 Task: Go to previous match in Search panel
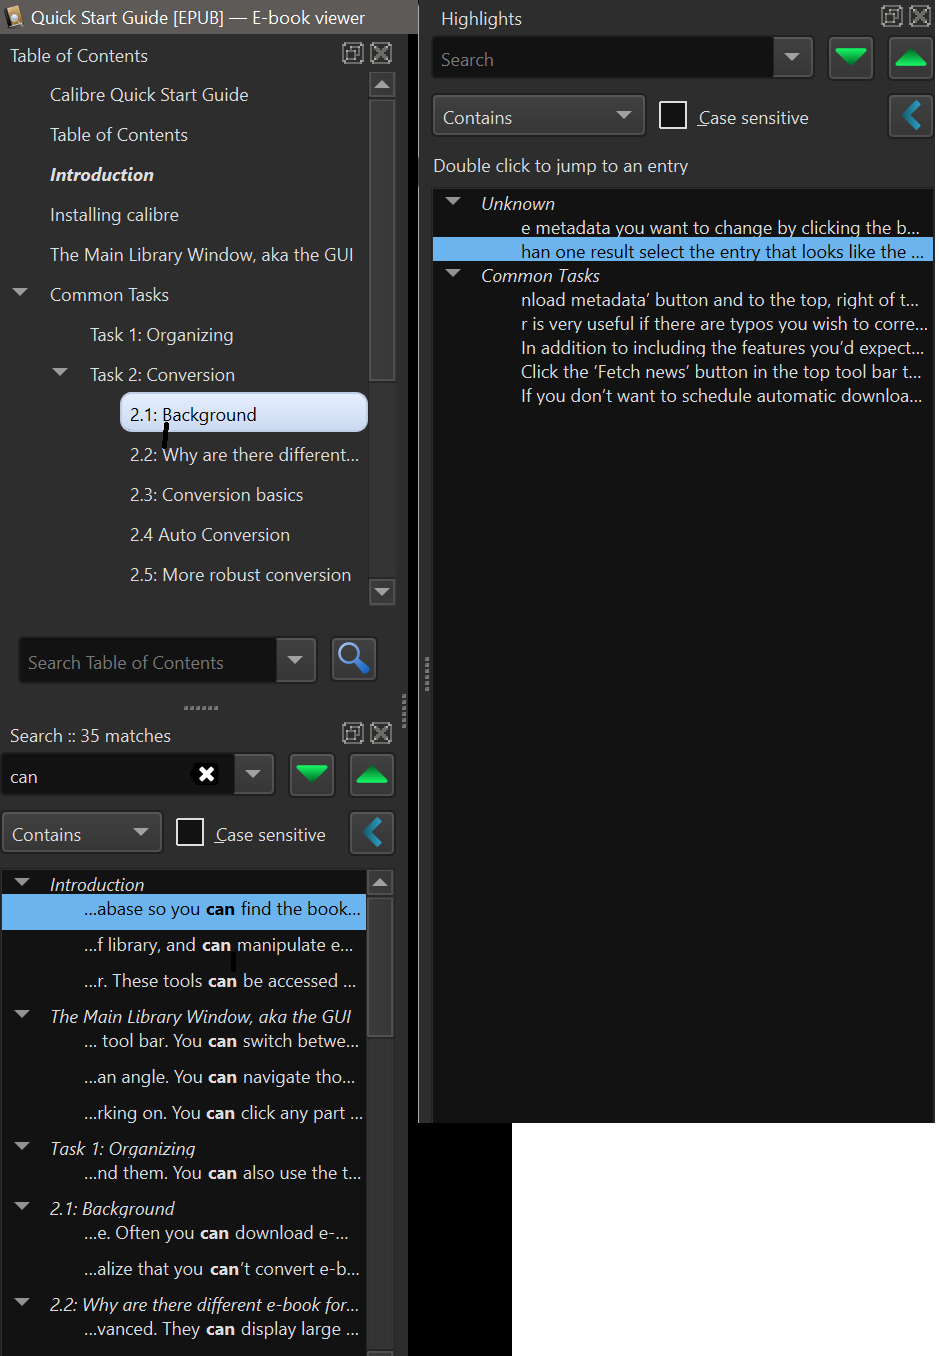point(372,775)
